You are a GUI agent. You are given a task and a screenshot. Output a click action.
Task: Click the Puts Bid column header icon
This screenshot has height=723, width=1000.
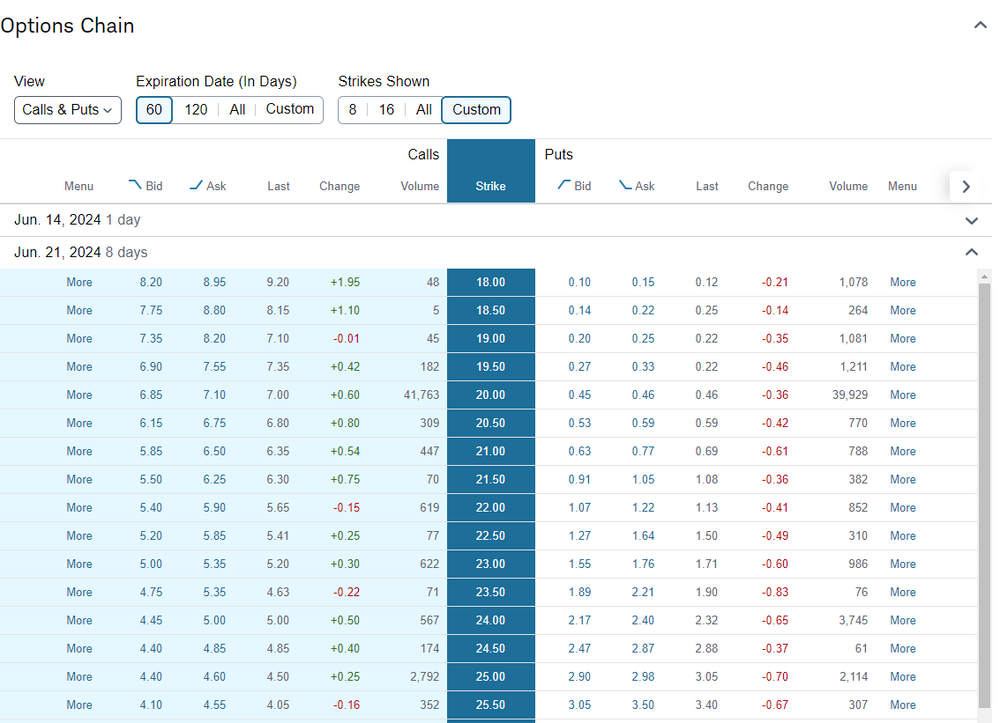tap(564, 185)
